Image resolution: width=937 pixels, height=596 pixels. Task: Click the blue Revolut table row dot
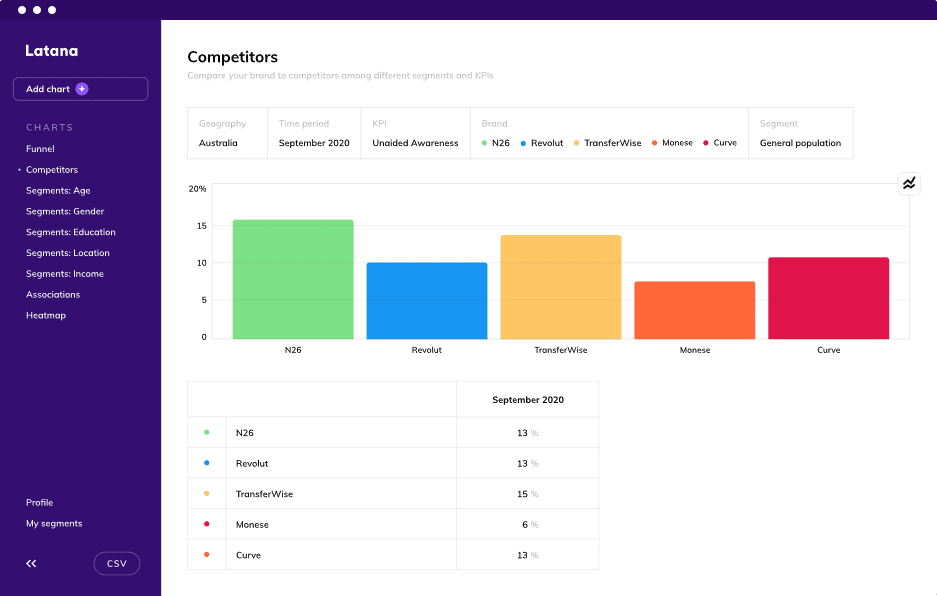pos(206,463)
